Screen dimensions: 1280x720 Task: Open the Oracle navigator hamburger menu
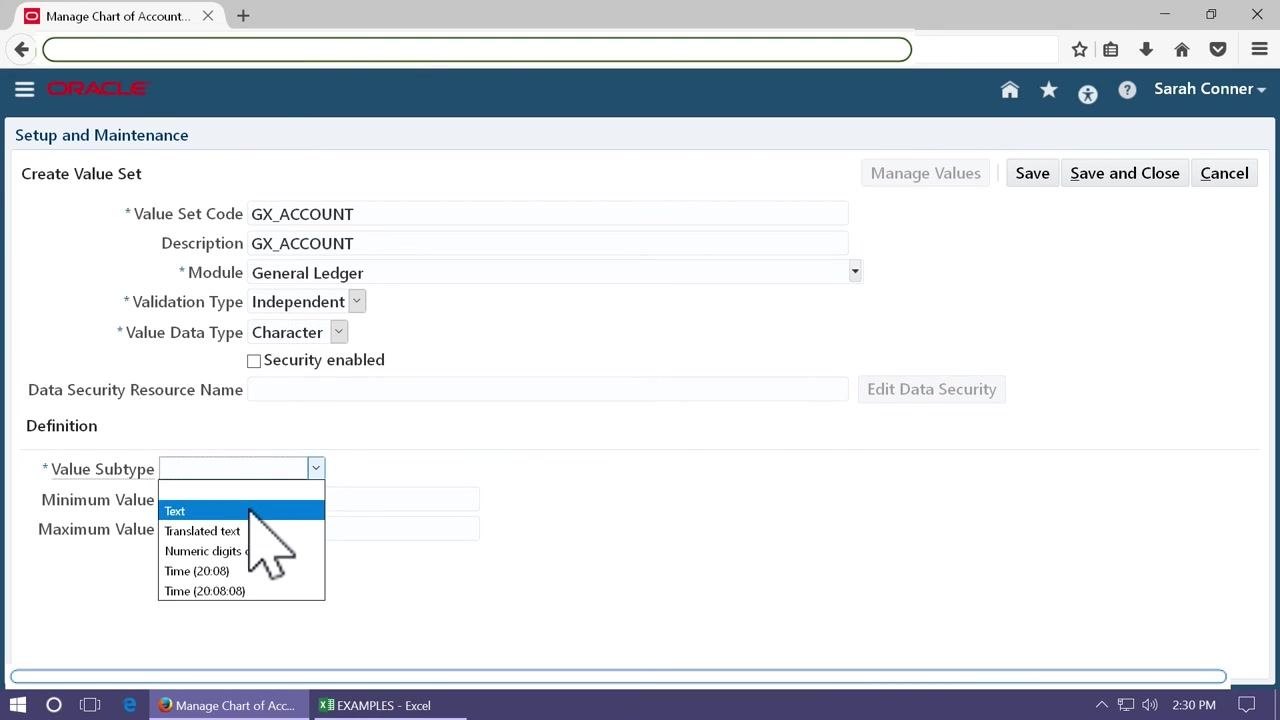point(25,89)
